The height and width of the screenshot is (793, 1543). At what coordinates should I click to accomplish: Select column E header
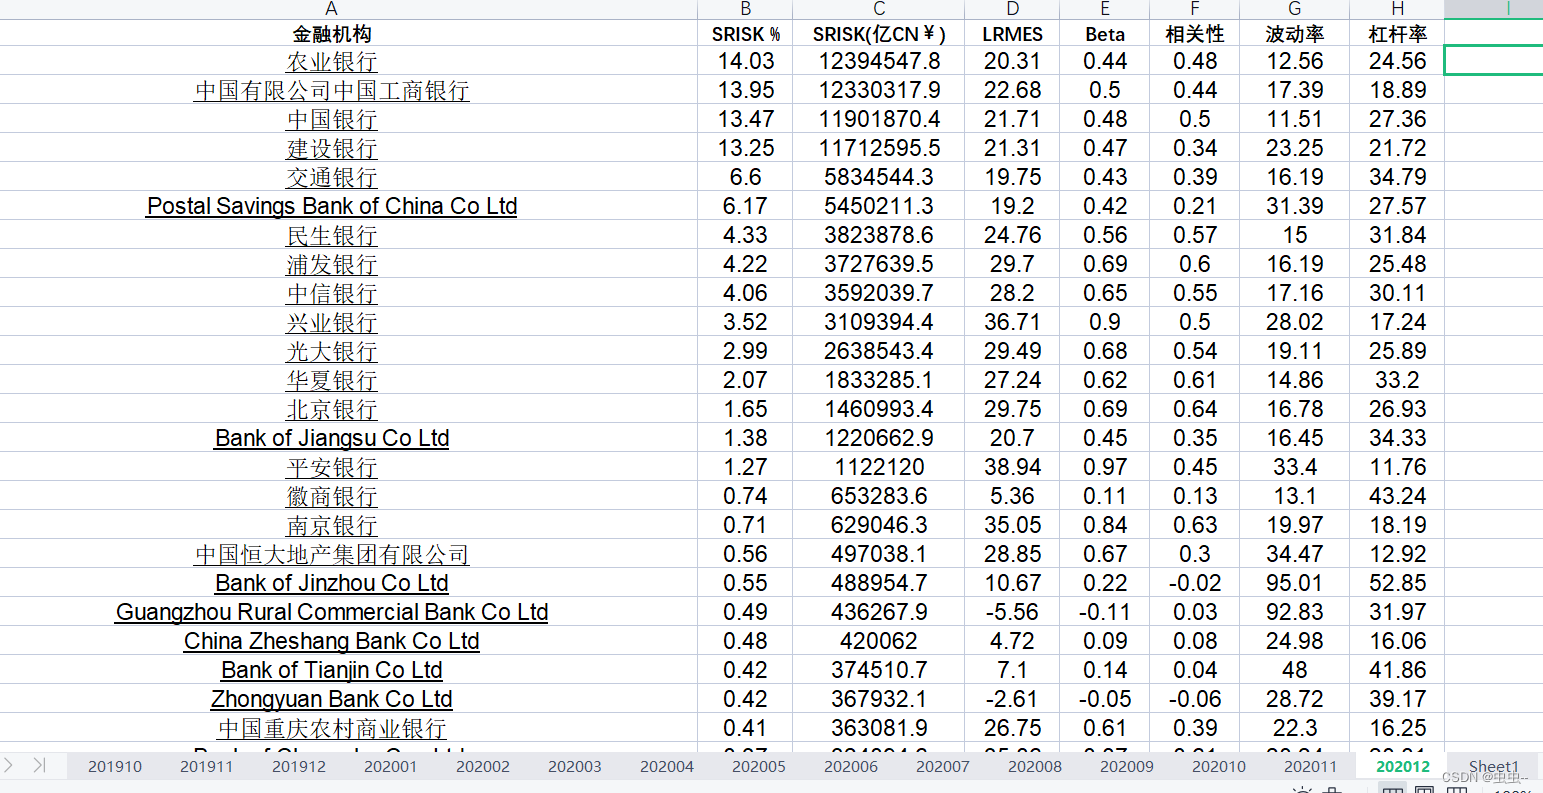pos(1104,9)
